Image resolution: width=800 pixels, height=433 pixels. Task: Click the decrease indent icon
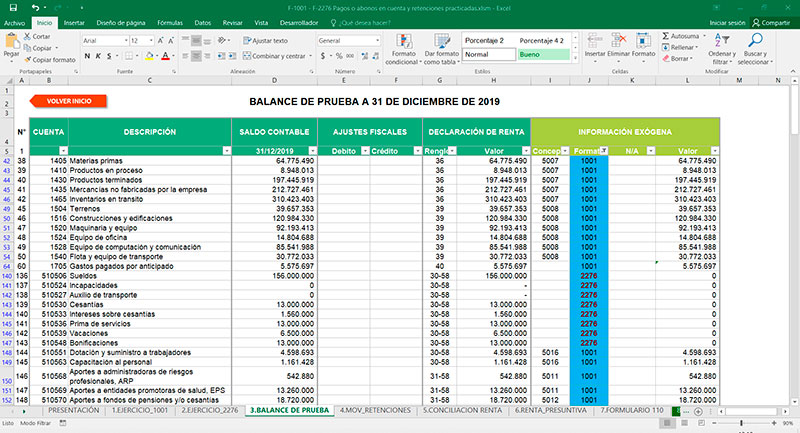click(221, 56)
